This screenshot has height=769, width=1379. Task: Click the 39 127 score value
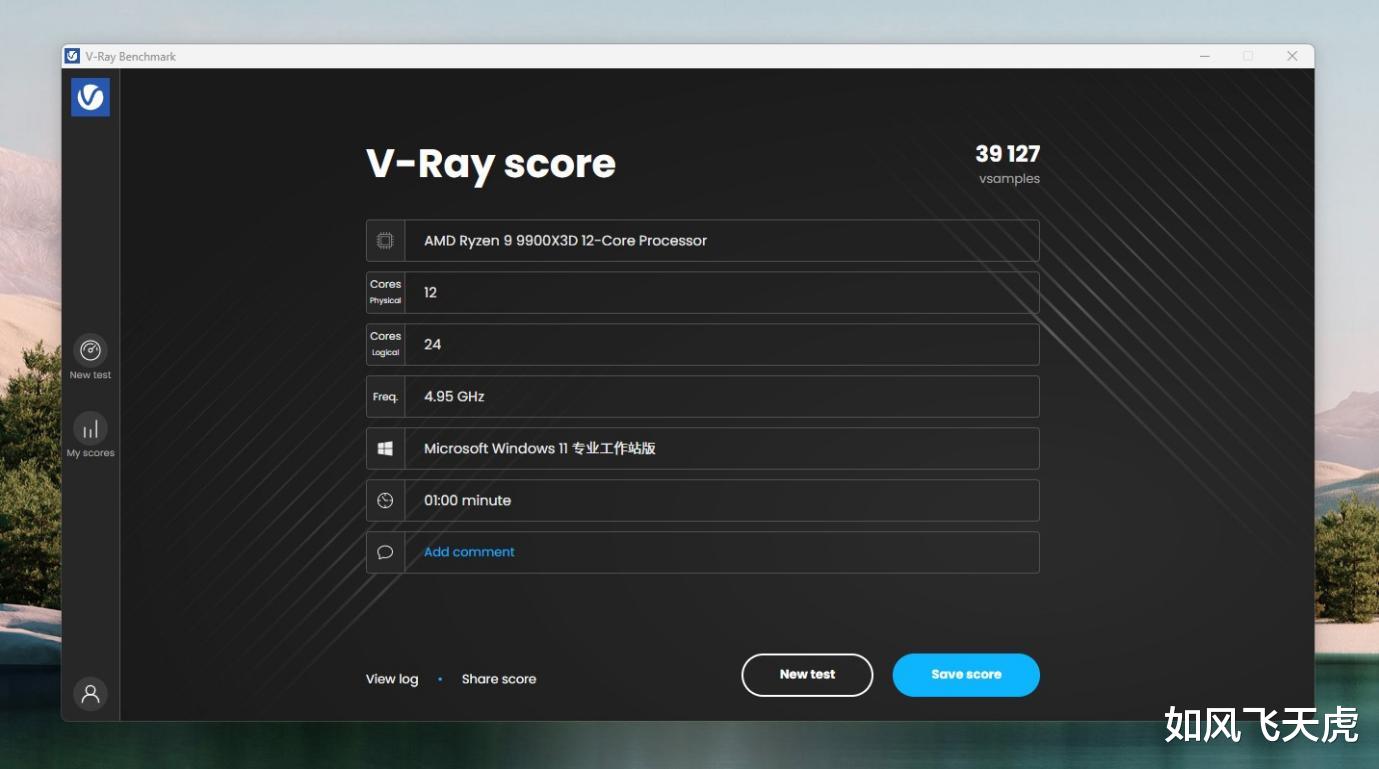pyautogui.click(x=1008, y=154)
